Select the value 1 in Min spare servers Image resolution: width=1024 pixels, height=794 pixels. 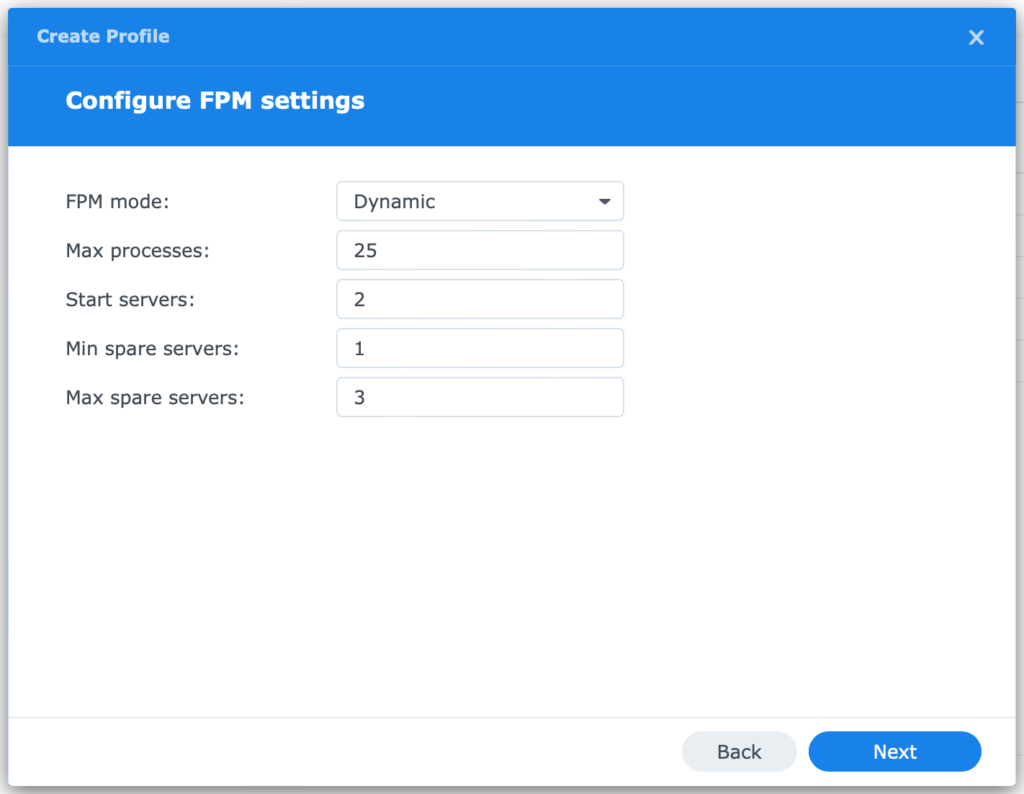362,348
